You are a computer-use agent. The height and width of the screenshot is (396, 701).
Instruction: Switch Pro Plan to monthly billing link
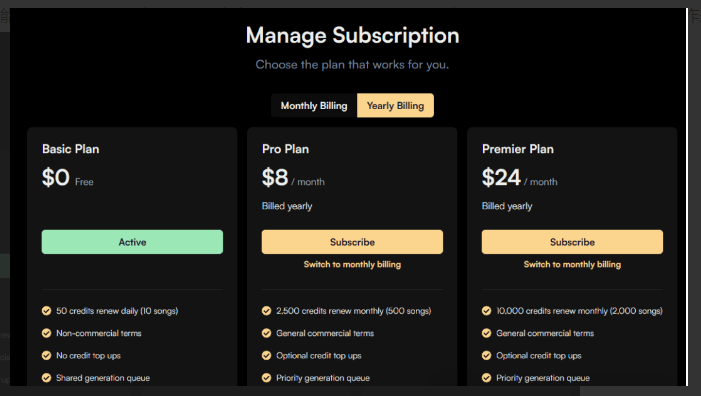352,264
